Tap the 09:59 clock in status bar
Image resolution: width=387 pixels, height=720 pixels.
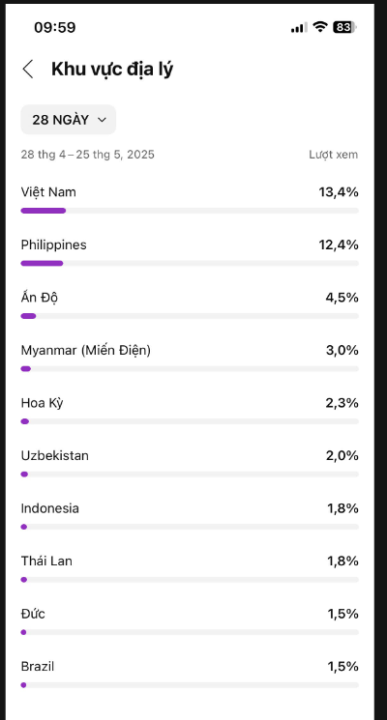click(x=55, y=28)
